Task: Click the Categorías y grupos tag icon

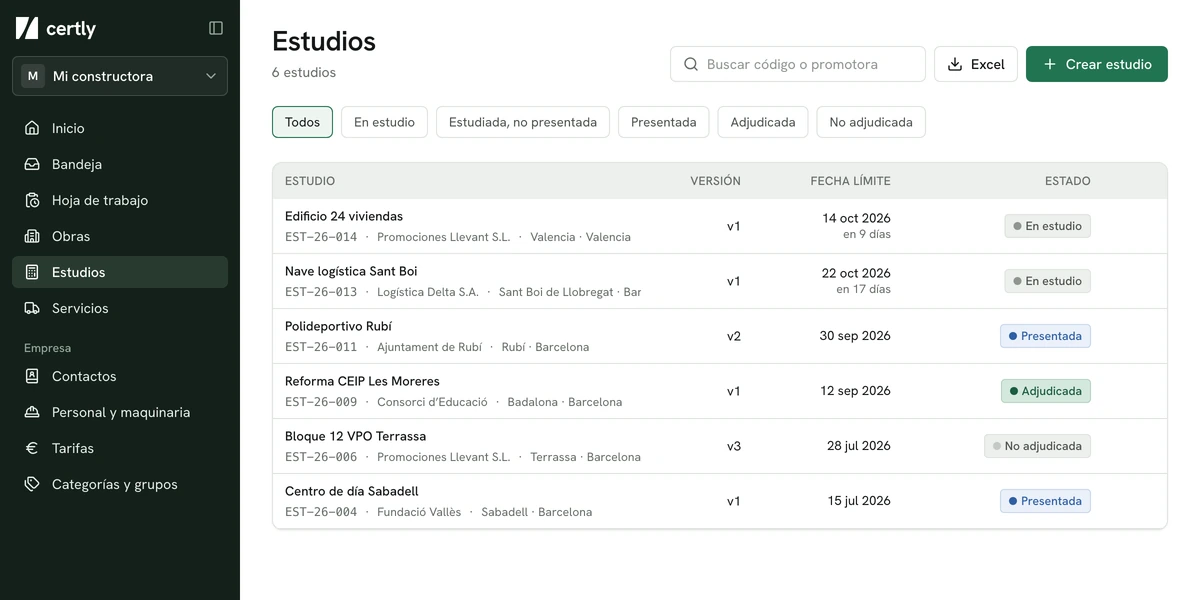Action: coord(32,484)
